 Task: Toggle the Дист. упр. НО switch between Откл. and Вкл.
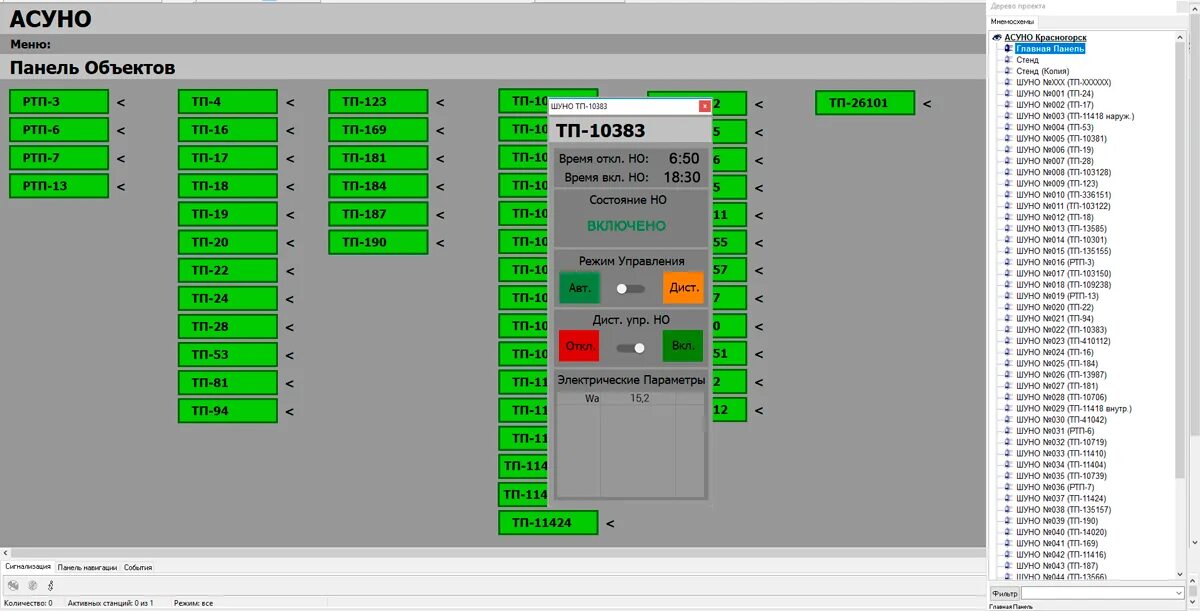pos(630,348)
